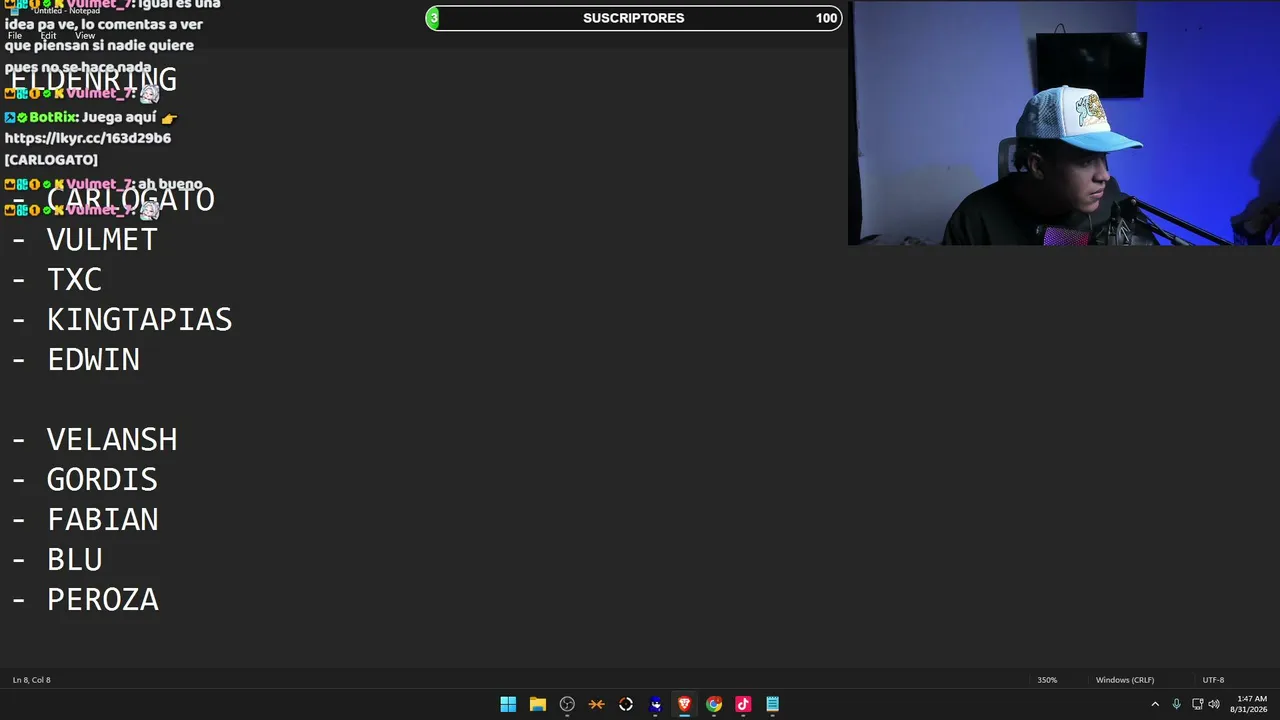The height and width of the screenshot is (720, 1280).
Task: Open File Explorer from the taskbar
Action: pyautogui.click(x=537, y=704)
